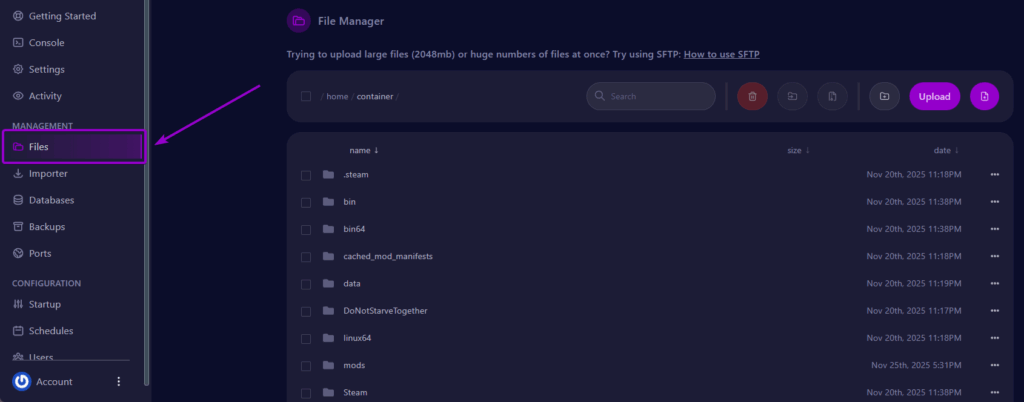Screen dimensions: 1024x402
Task: Select the linux64 folder checkbox
Action: [306, 339]
